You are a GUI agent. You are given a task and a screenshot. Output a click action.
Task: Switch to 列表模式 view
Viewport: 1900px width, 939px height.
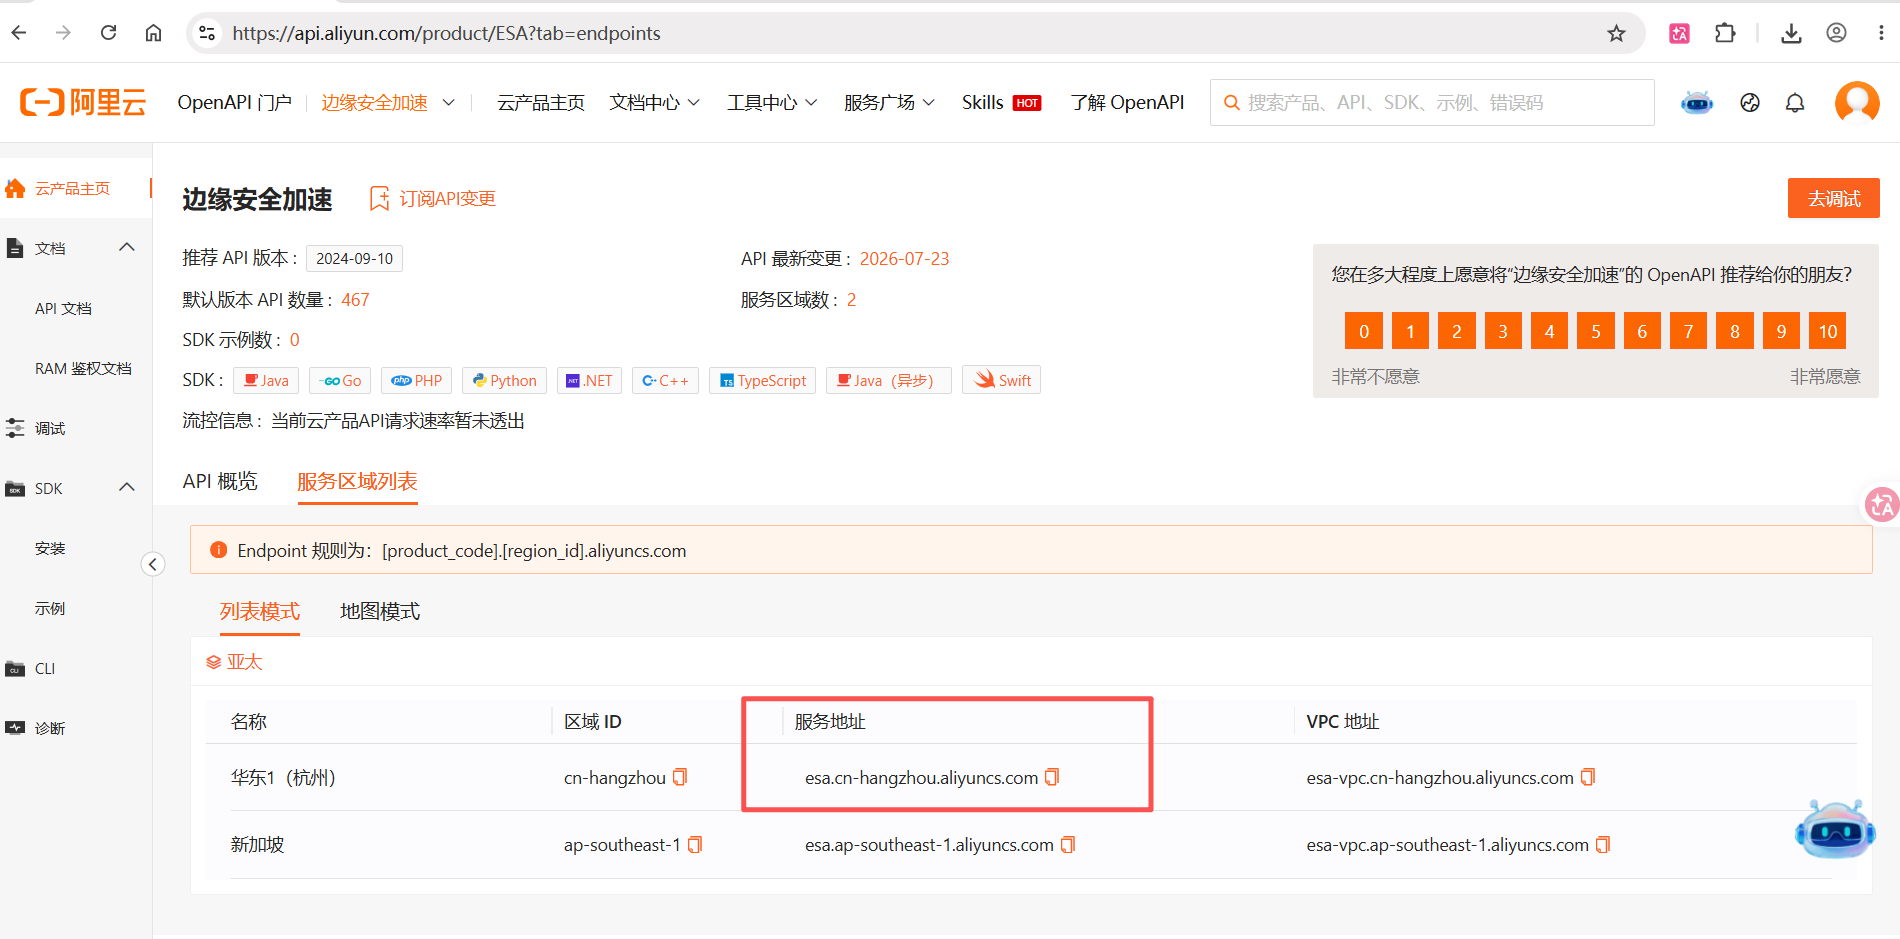260,611
